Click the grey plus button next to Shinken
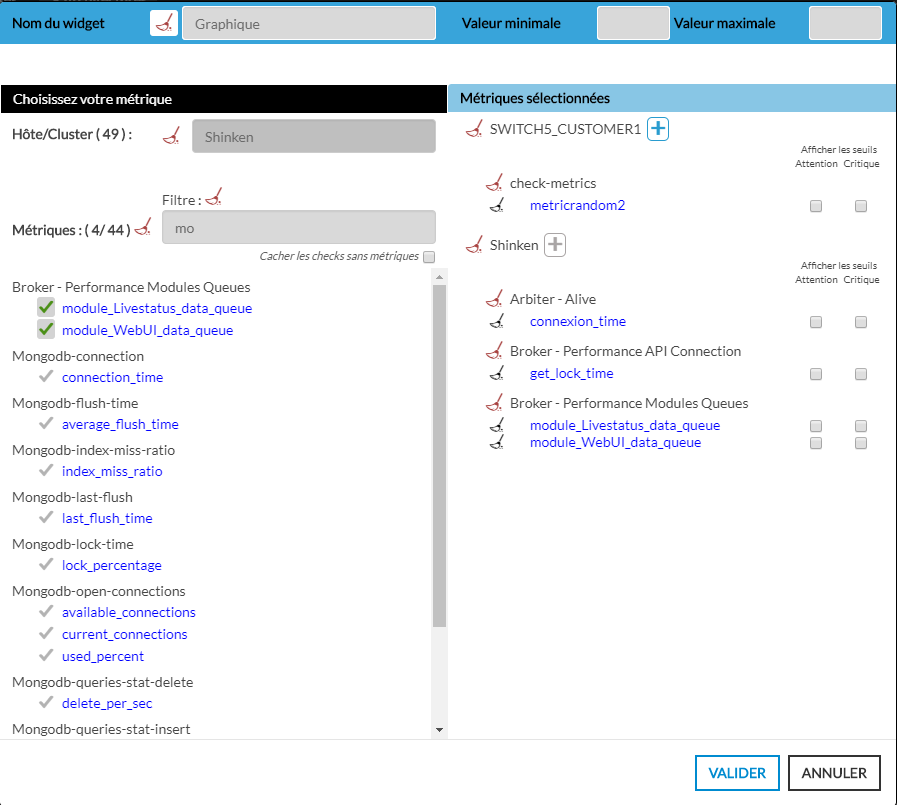Viewport: 897px width, 805px height. pos(555,245)
